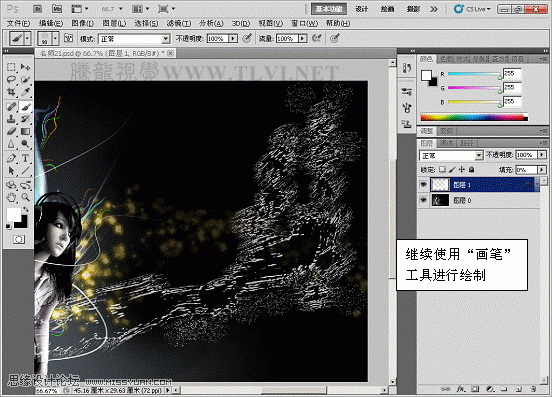Swap foreground and background colors
The image size is (552, 397).
[x=26, y=210]
